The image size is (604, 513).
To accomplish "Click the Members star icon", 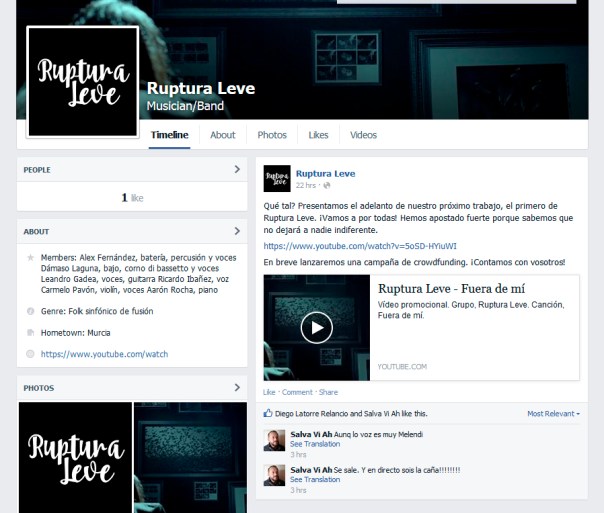I will coord(30,257).
